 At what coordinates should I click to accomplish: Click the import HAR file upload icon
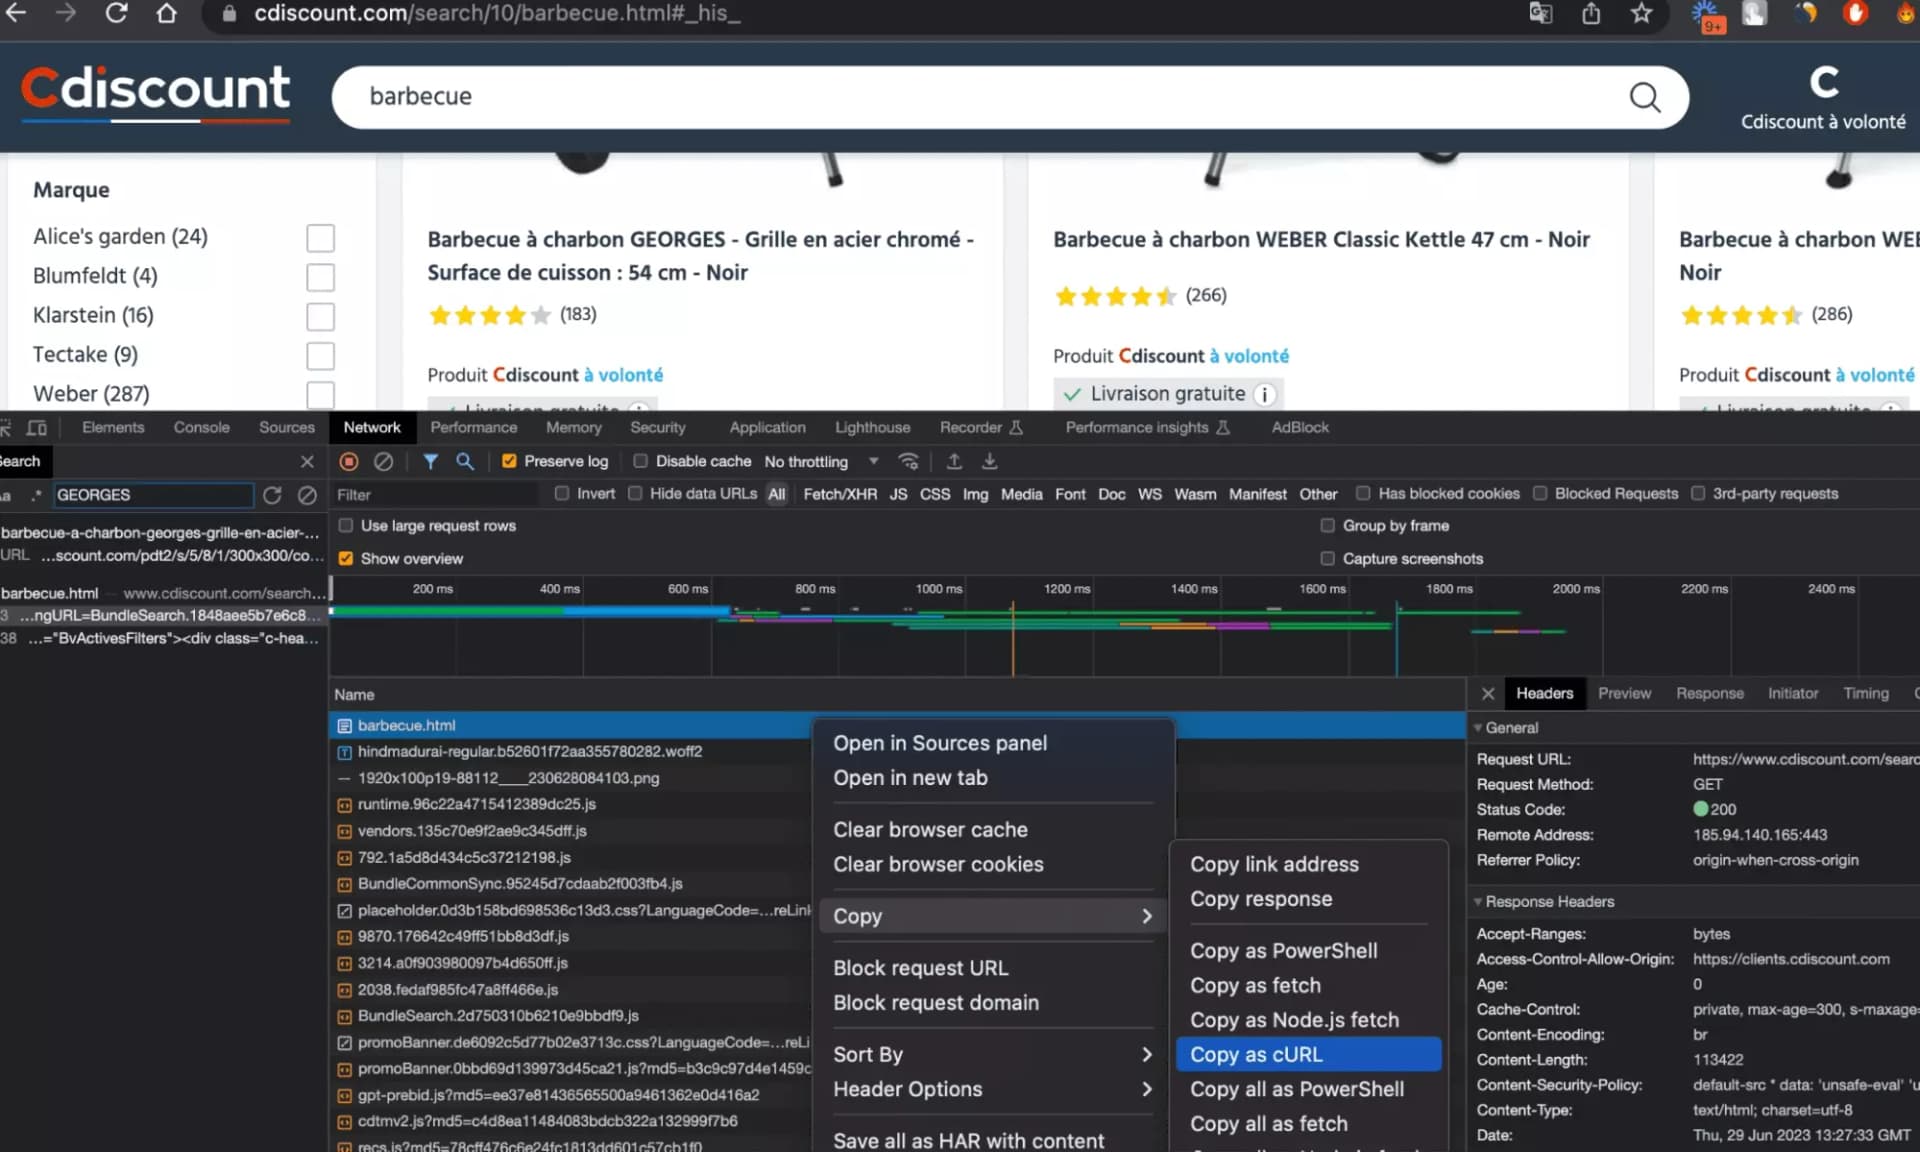(954, 461)
